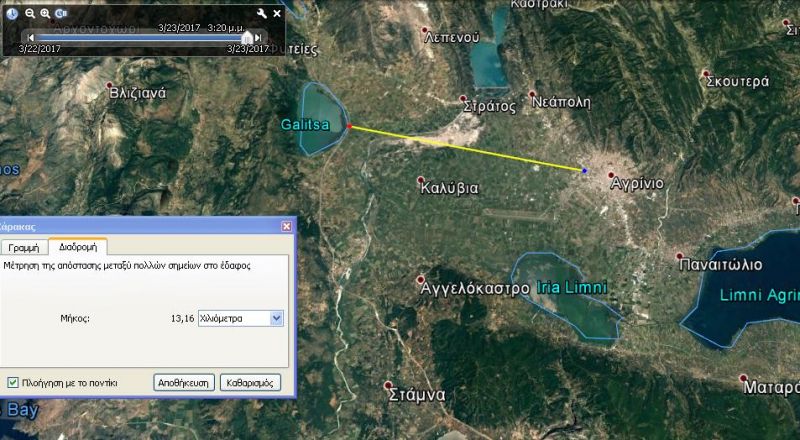Click the red start point of yellow line
This screenshot has width=800, height=440.
pos(348,127)
